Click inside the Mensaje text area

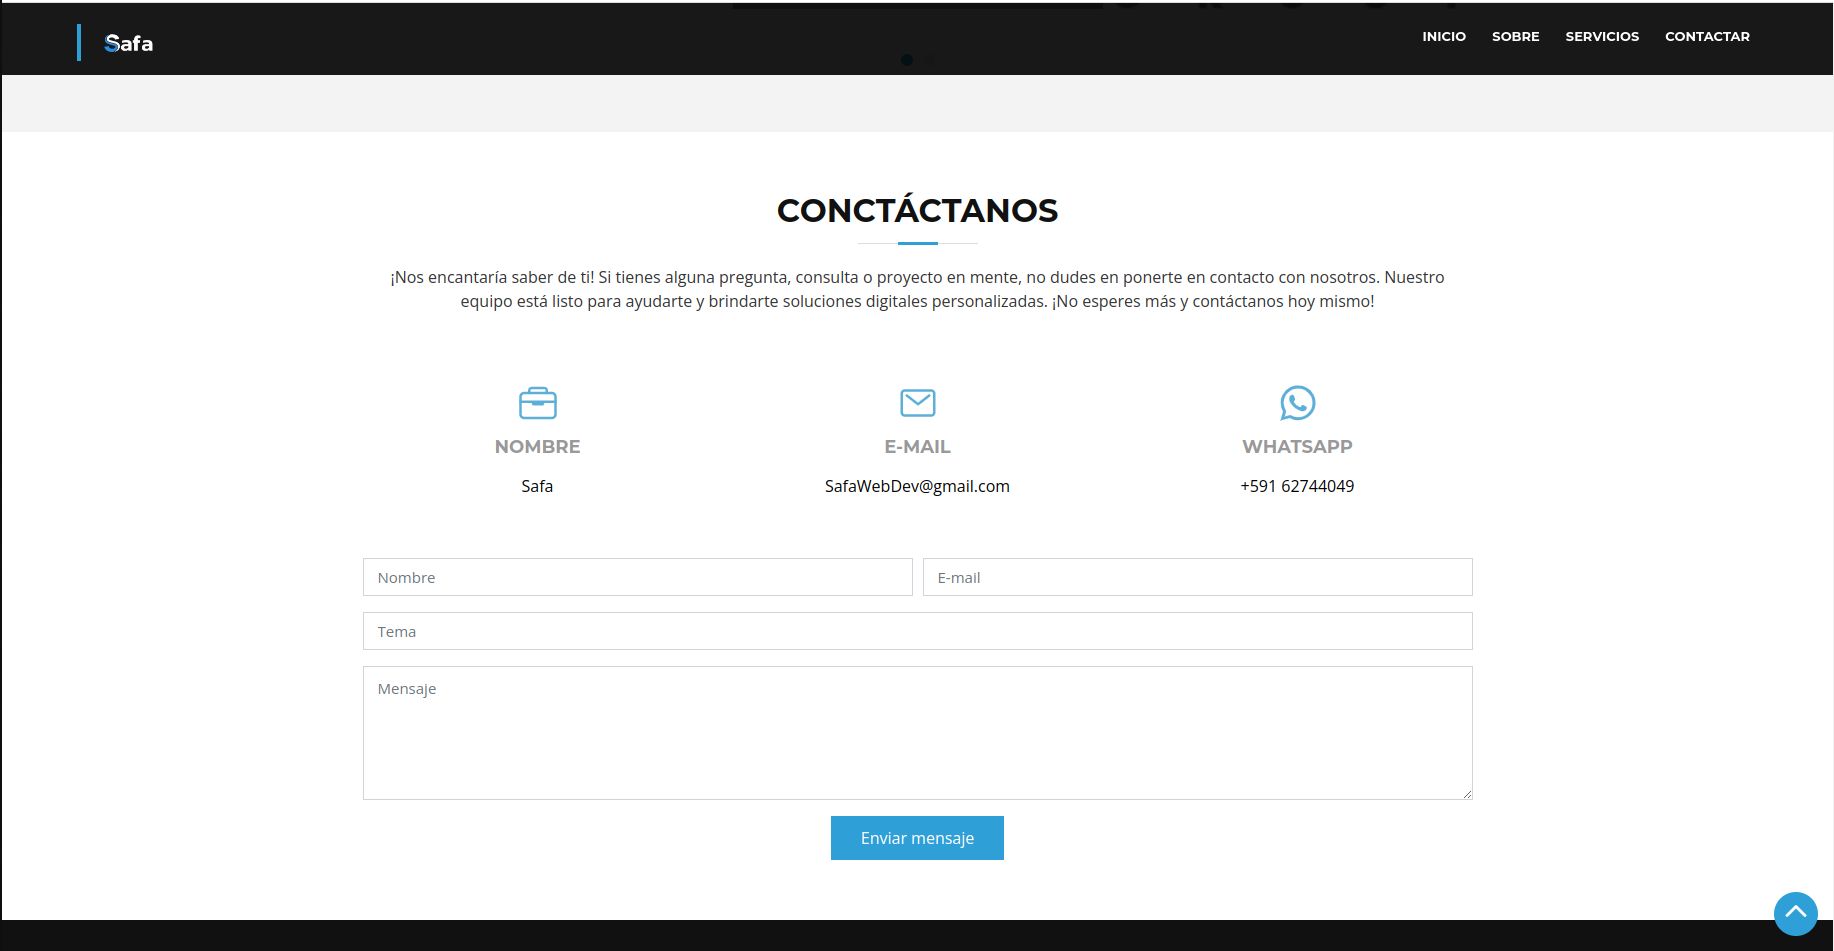(916, 732)
